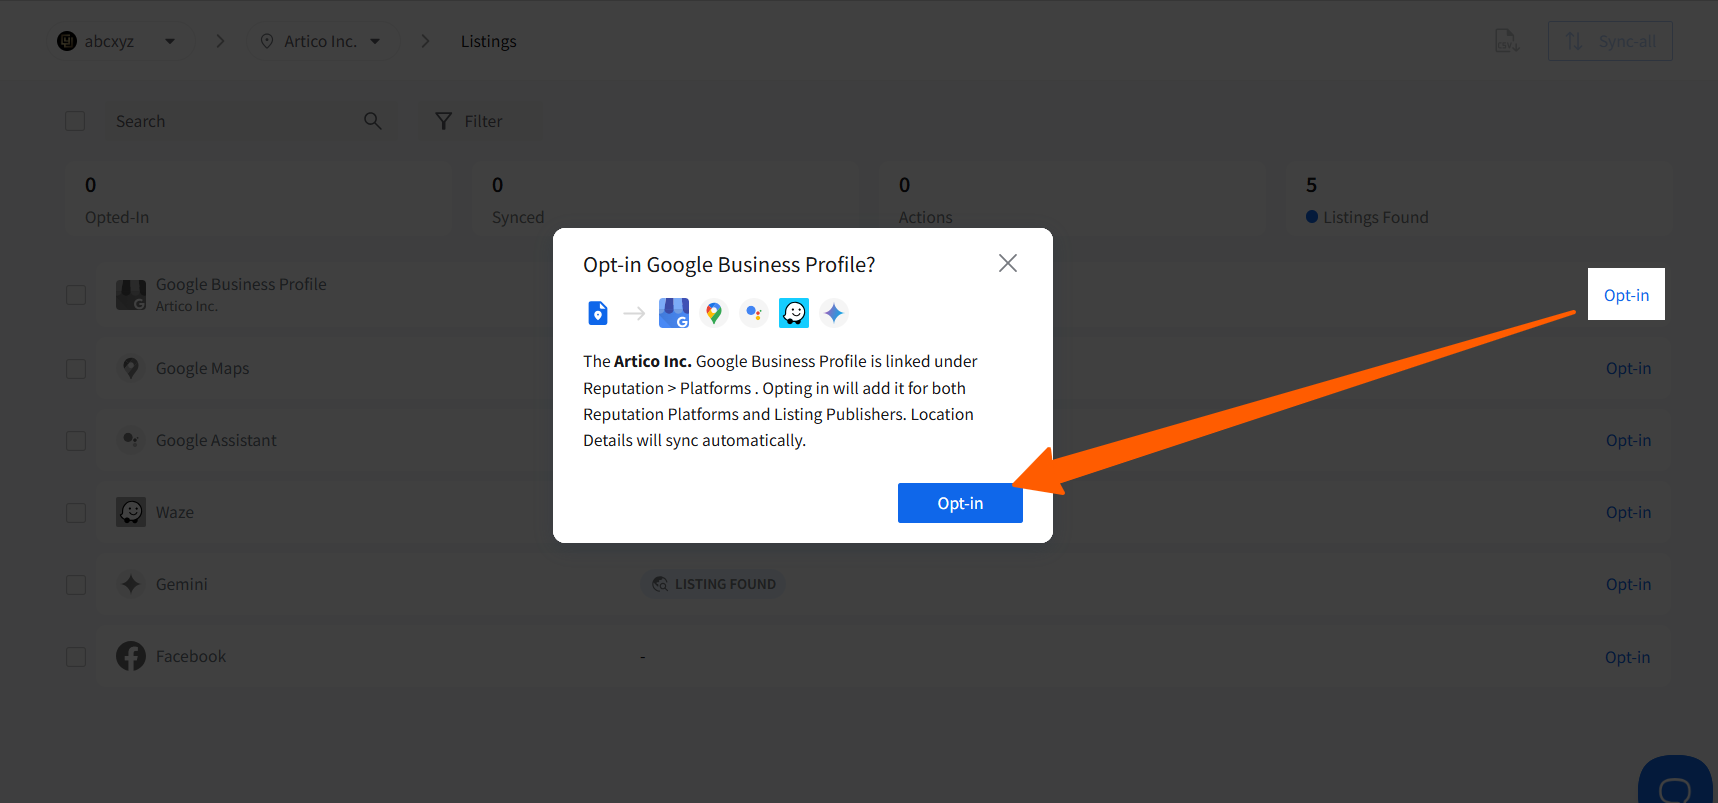Click the Listings Found summary card
Image resolution: width=1718 pixels, height=803 pixels.
[1479, 200]
